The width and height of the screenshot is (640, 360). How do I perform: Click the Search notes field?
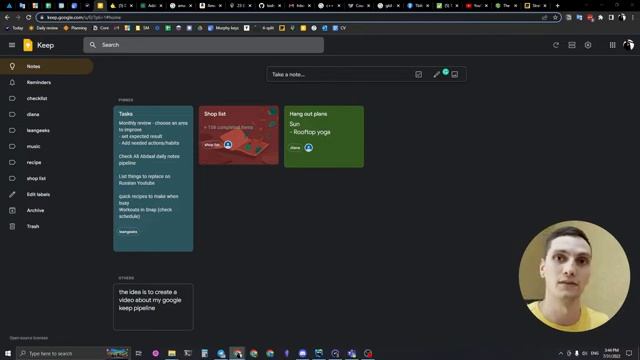tap(204, 45)
